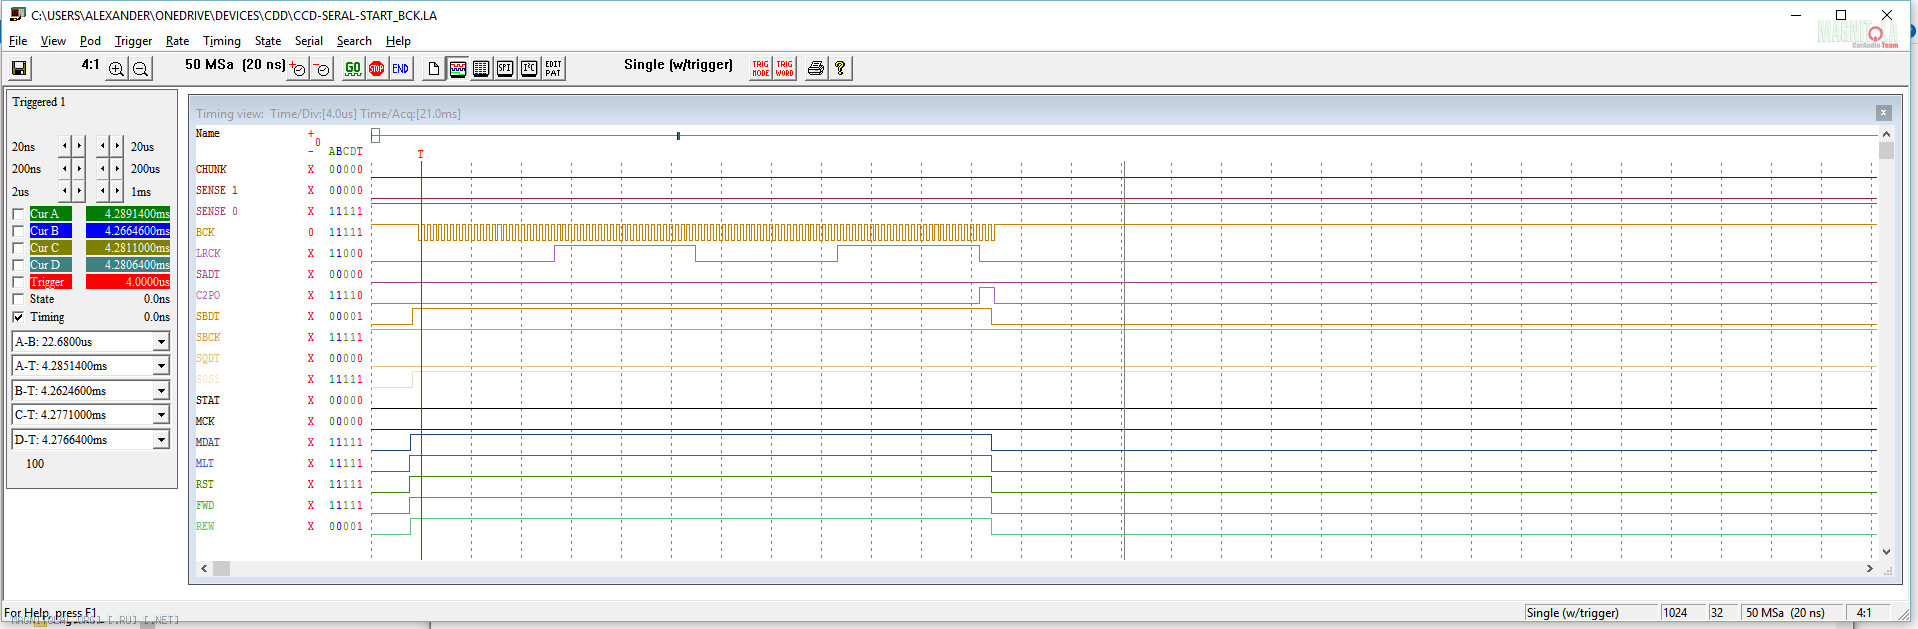Click the blue Cur B color label
Image resolution: width=1918 pixels, height=629 pixels.
(x=50, y=231)
